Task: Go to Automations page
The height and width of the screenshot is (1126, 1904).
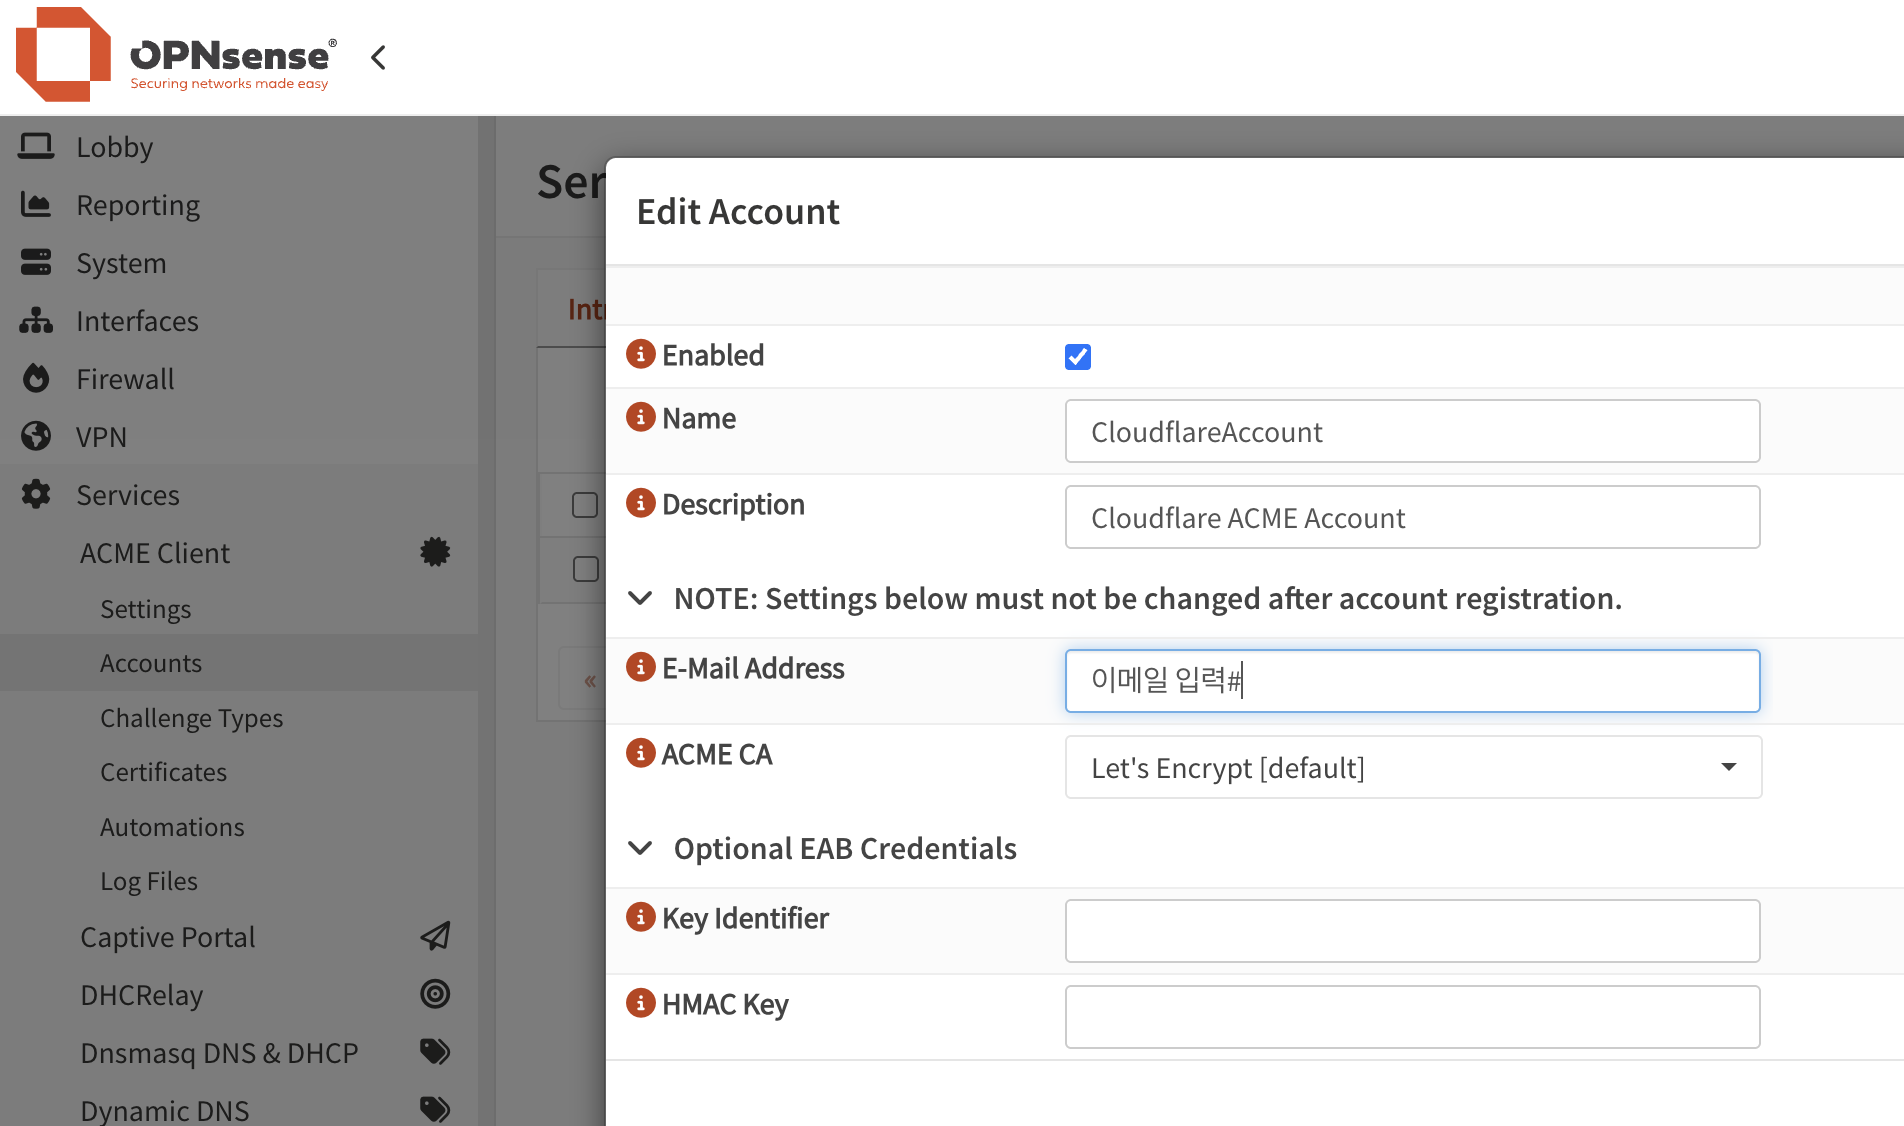Action: pyautogui.click(x=172, y=827)
